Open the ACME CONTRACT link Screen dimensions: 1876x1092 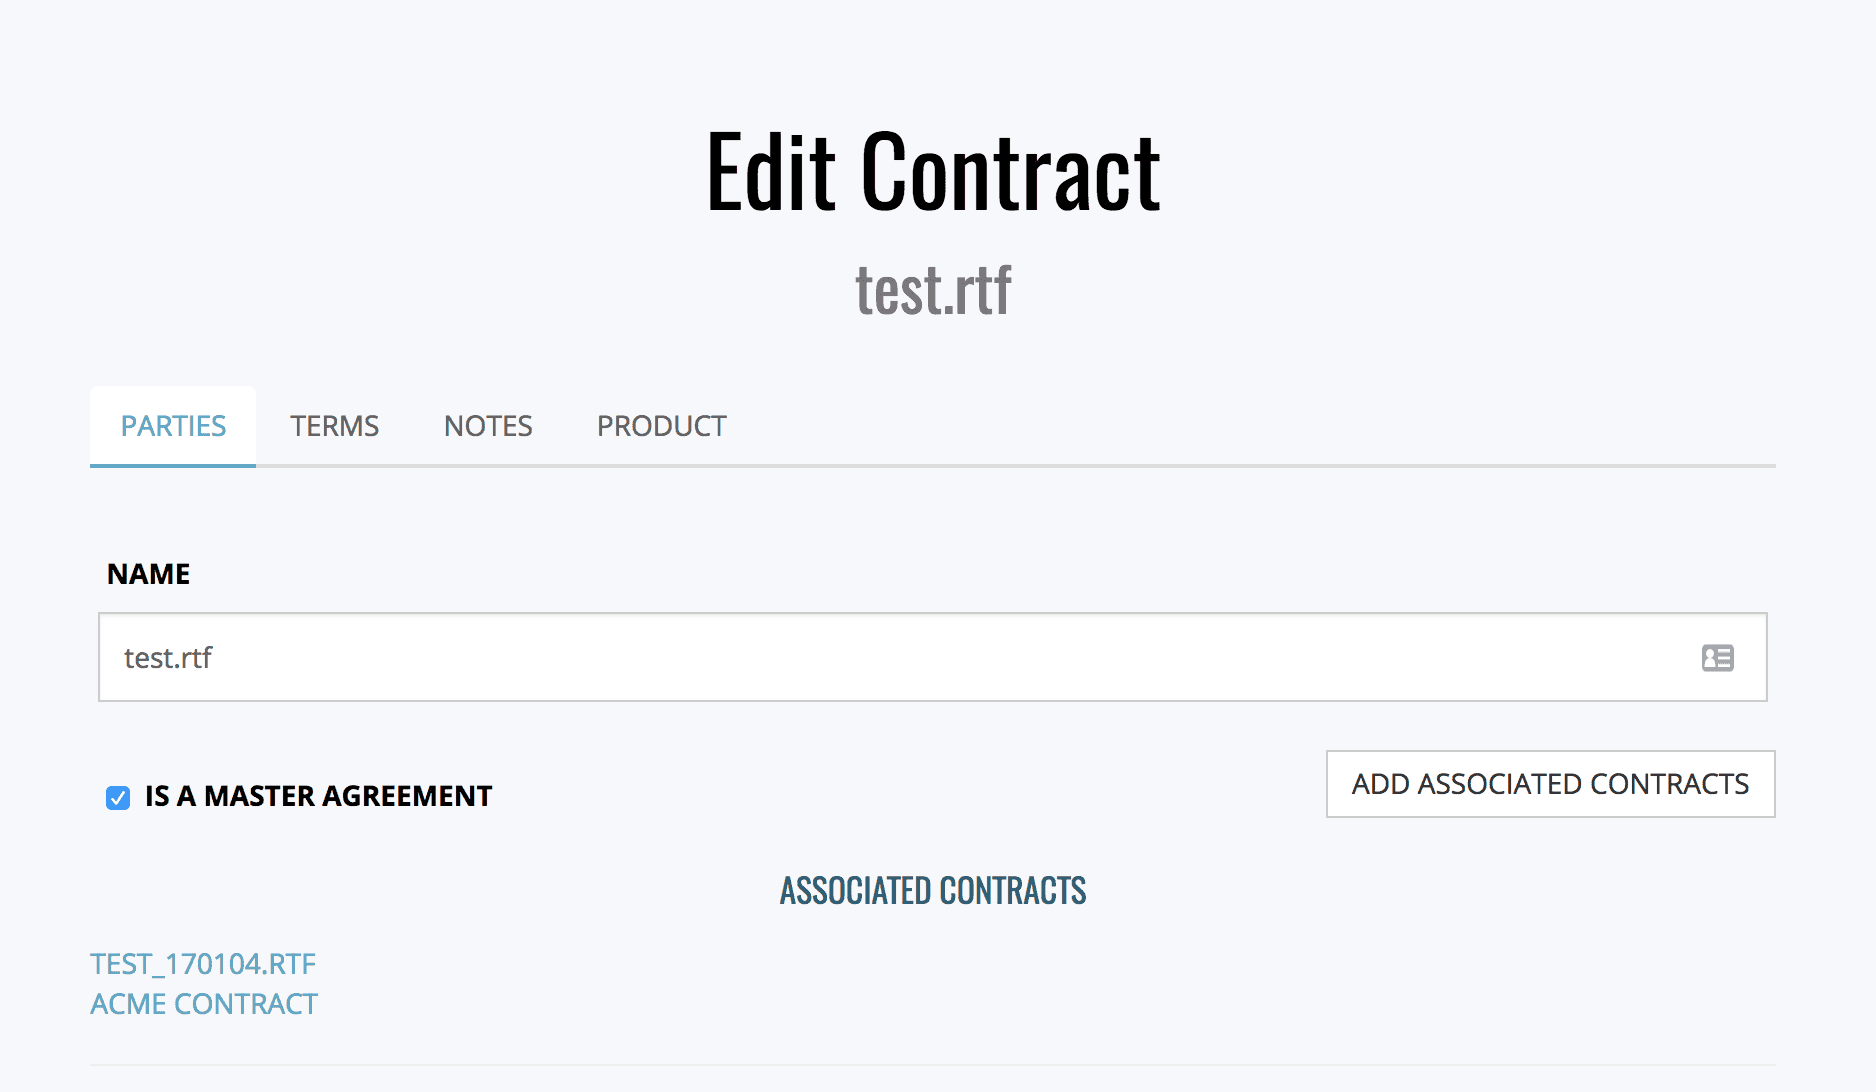click(204, 1004)
